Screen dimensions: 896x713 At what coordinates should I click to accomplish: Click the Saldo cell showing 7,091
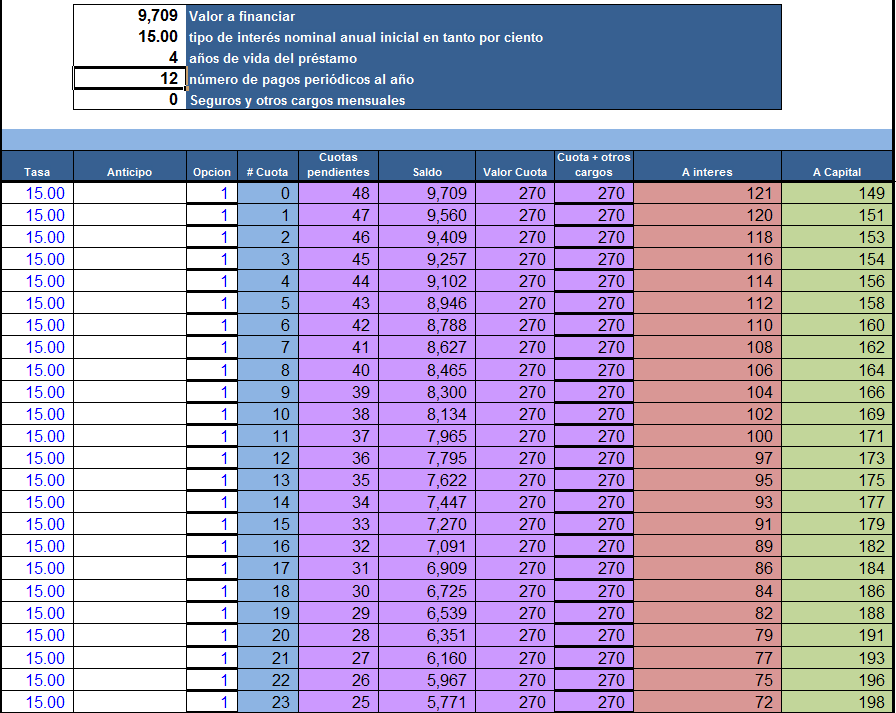point(427,546)
